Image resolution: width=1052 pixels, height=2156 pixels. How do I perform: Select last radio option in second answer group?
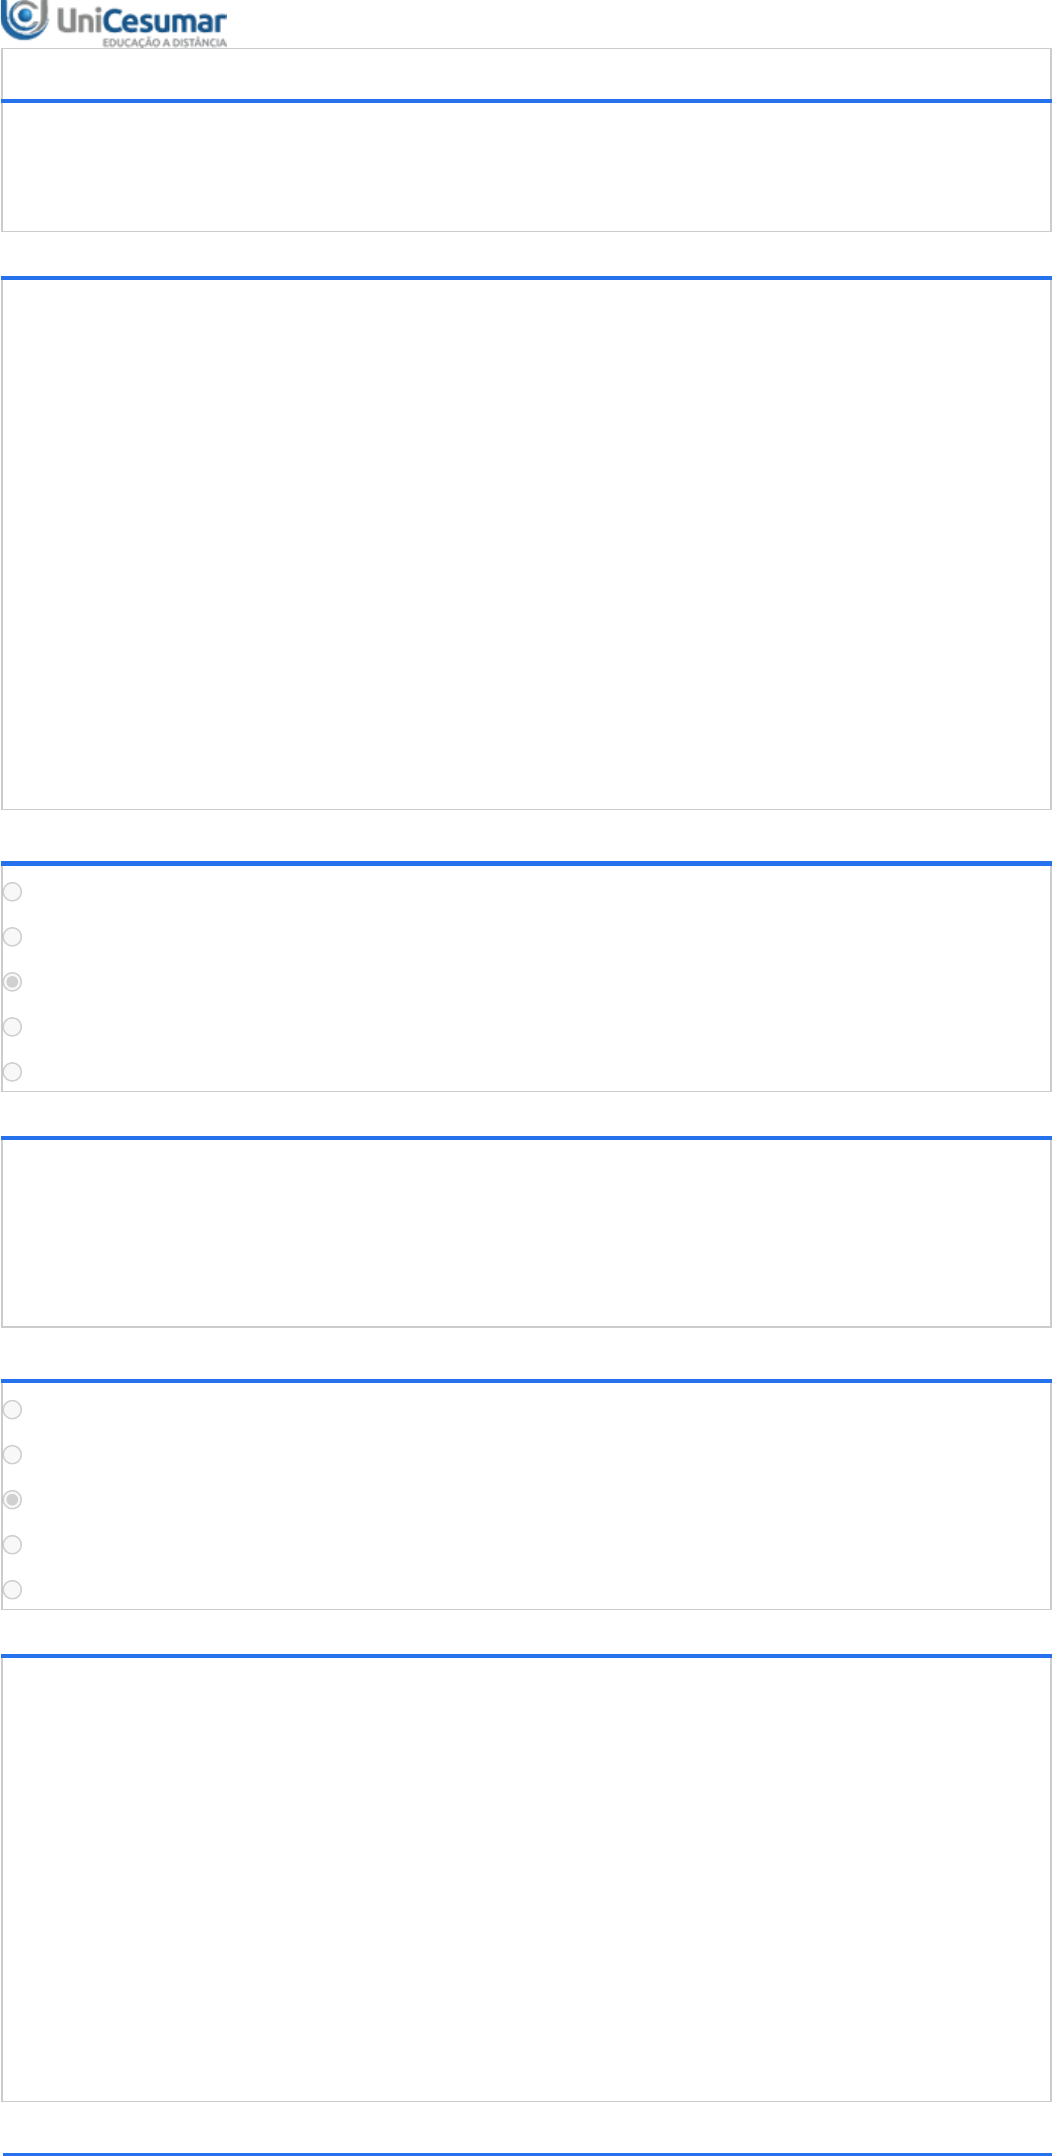(x=12, y=1589)
